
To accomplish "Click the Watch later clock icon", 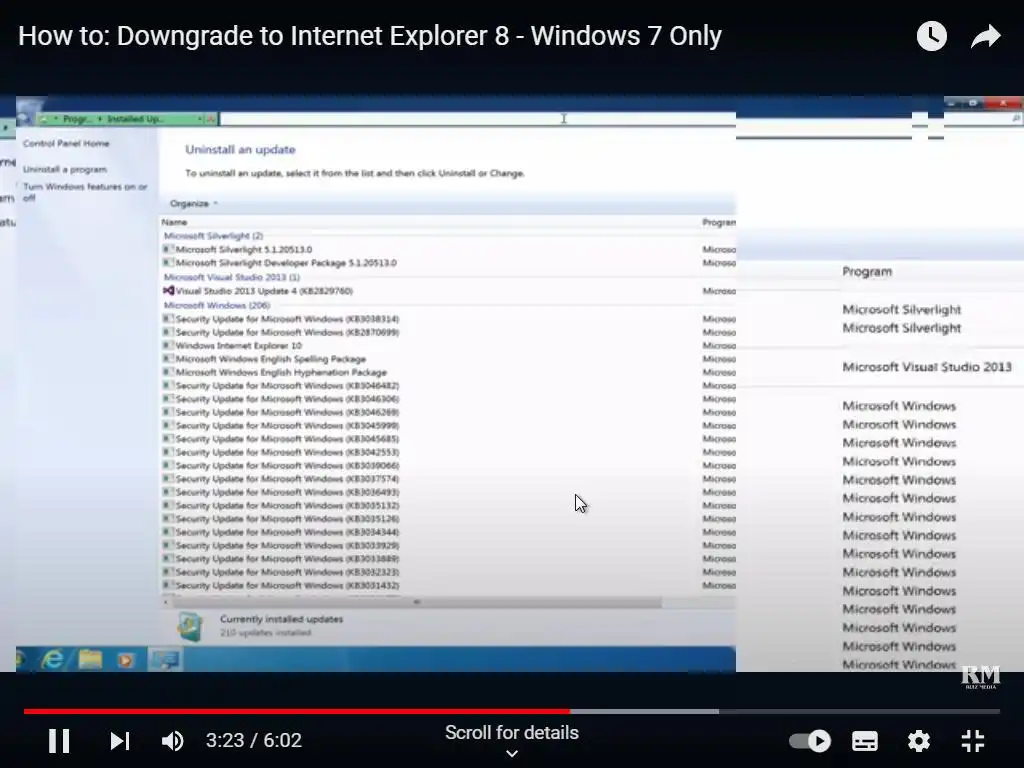I will 931,36.
